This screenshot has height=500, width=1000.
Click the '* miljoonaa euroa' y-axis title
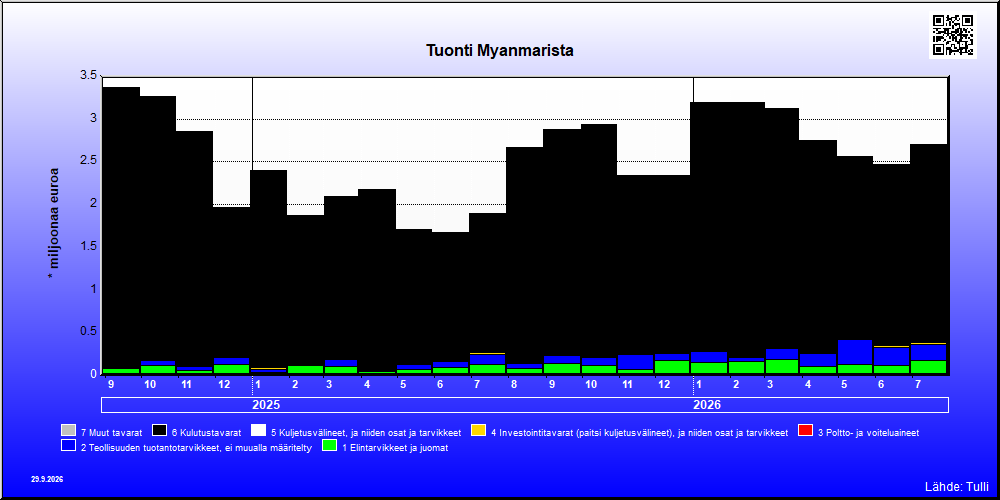pyautogui.click(x=54, y=224)
